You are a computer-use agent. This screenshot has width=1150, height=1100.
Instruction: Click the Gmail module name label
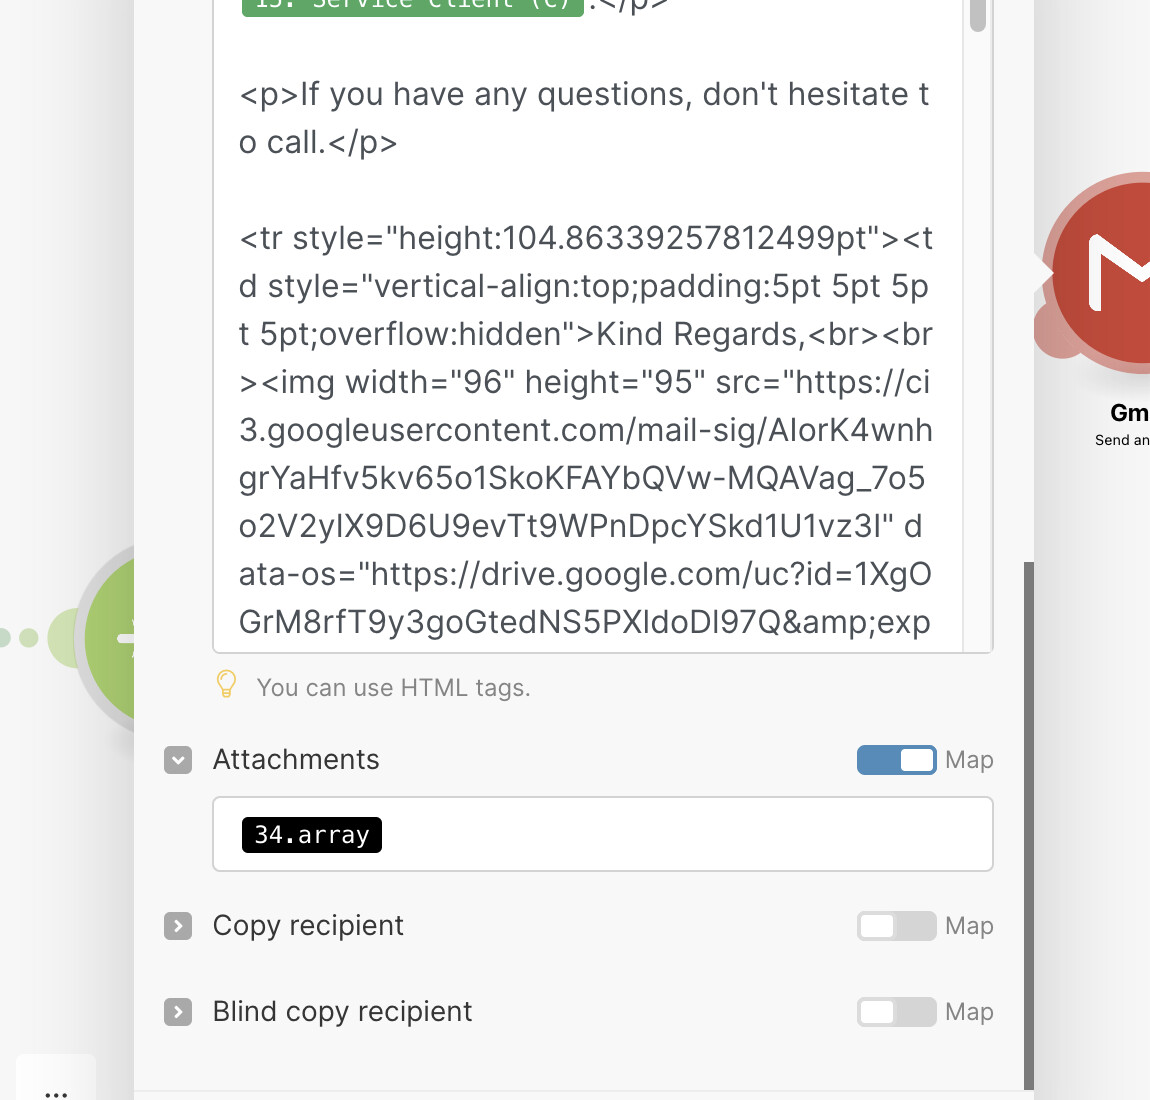[1129, 413]
